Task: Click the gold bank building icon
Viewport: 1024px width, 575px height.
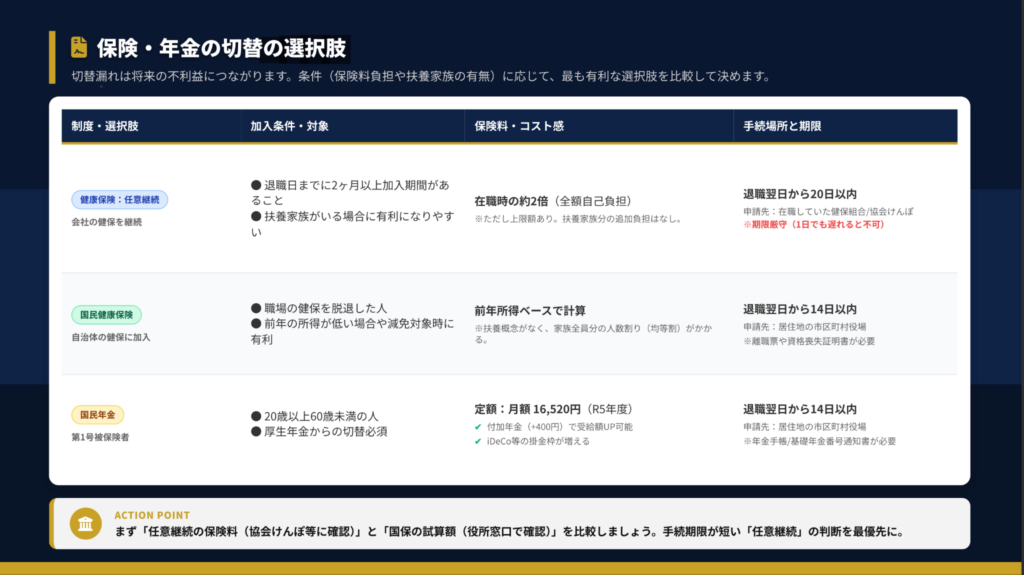Action: tap(85, 524)
